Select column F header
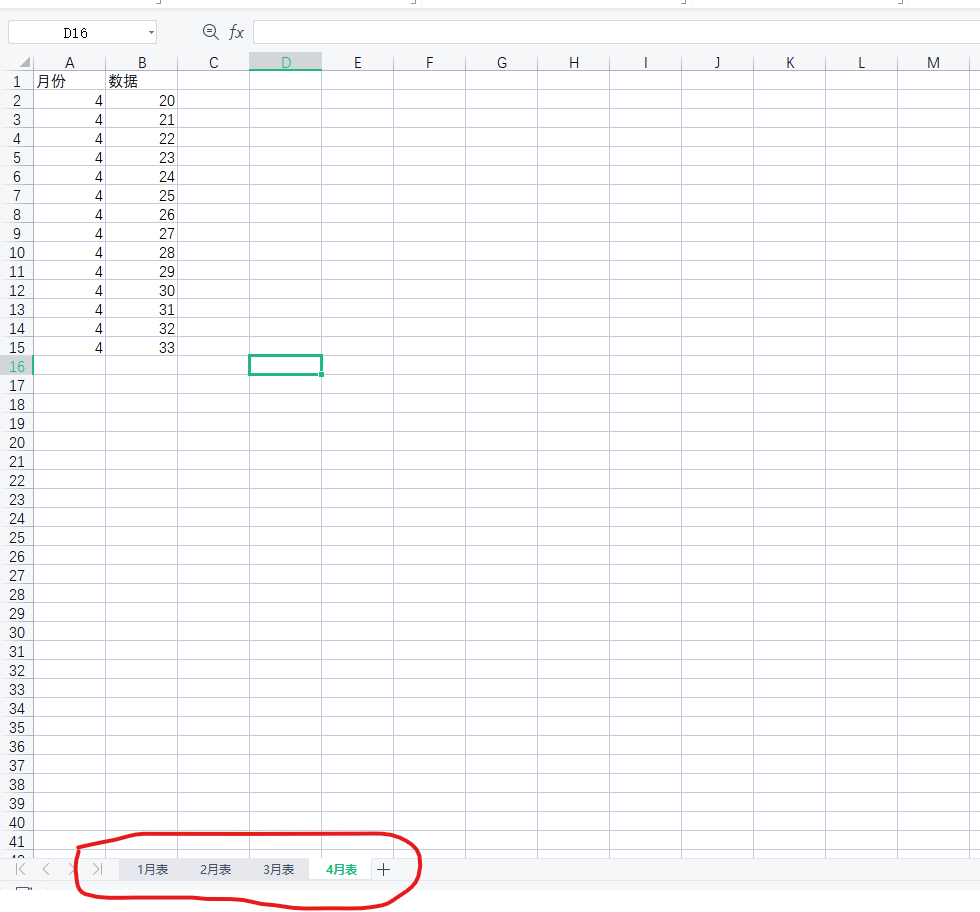980x912 pixels. (429, 63)
